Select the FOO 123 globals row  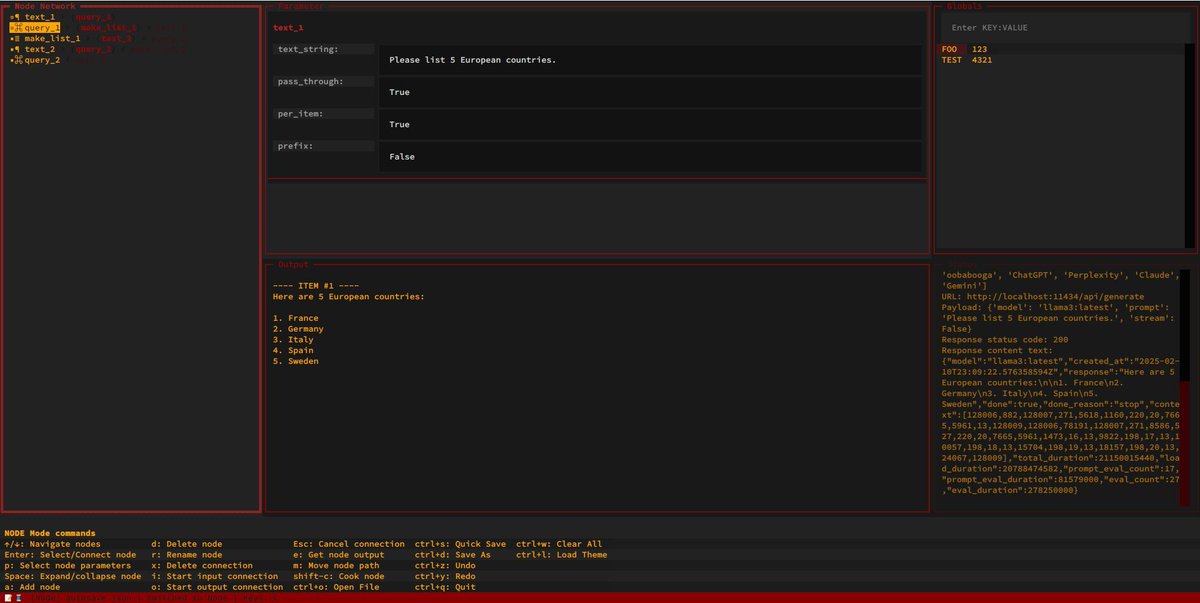coord(1059,49)
